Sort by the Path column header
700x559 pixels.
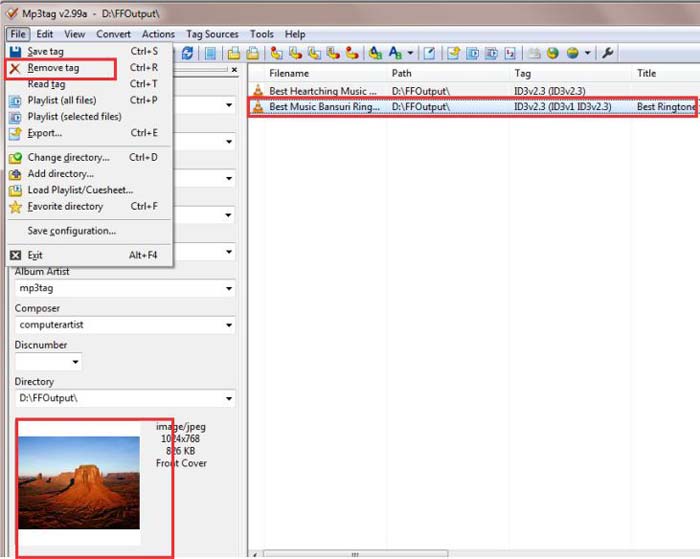point(448,73)
